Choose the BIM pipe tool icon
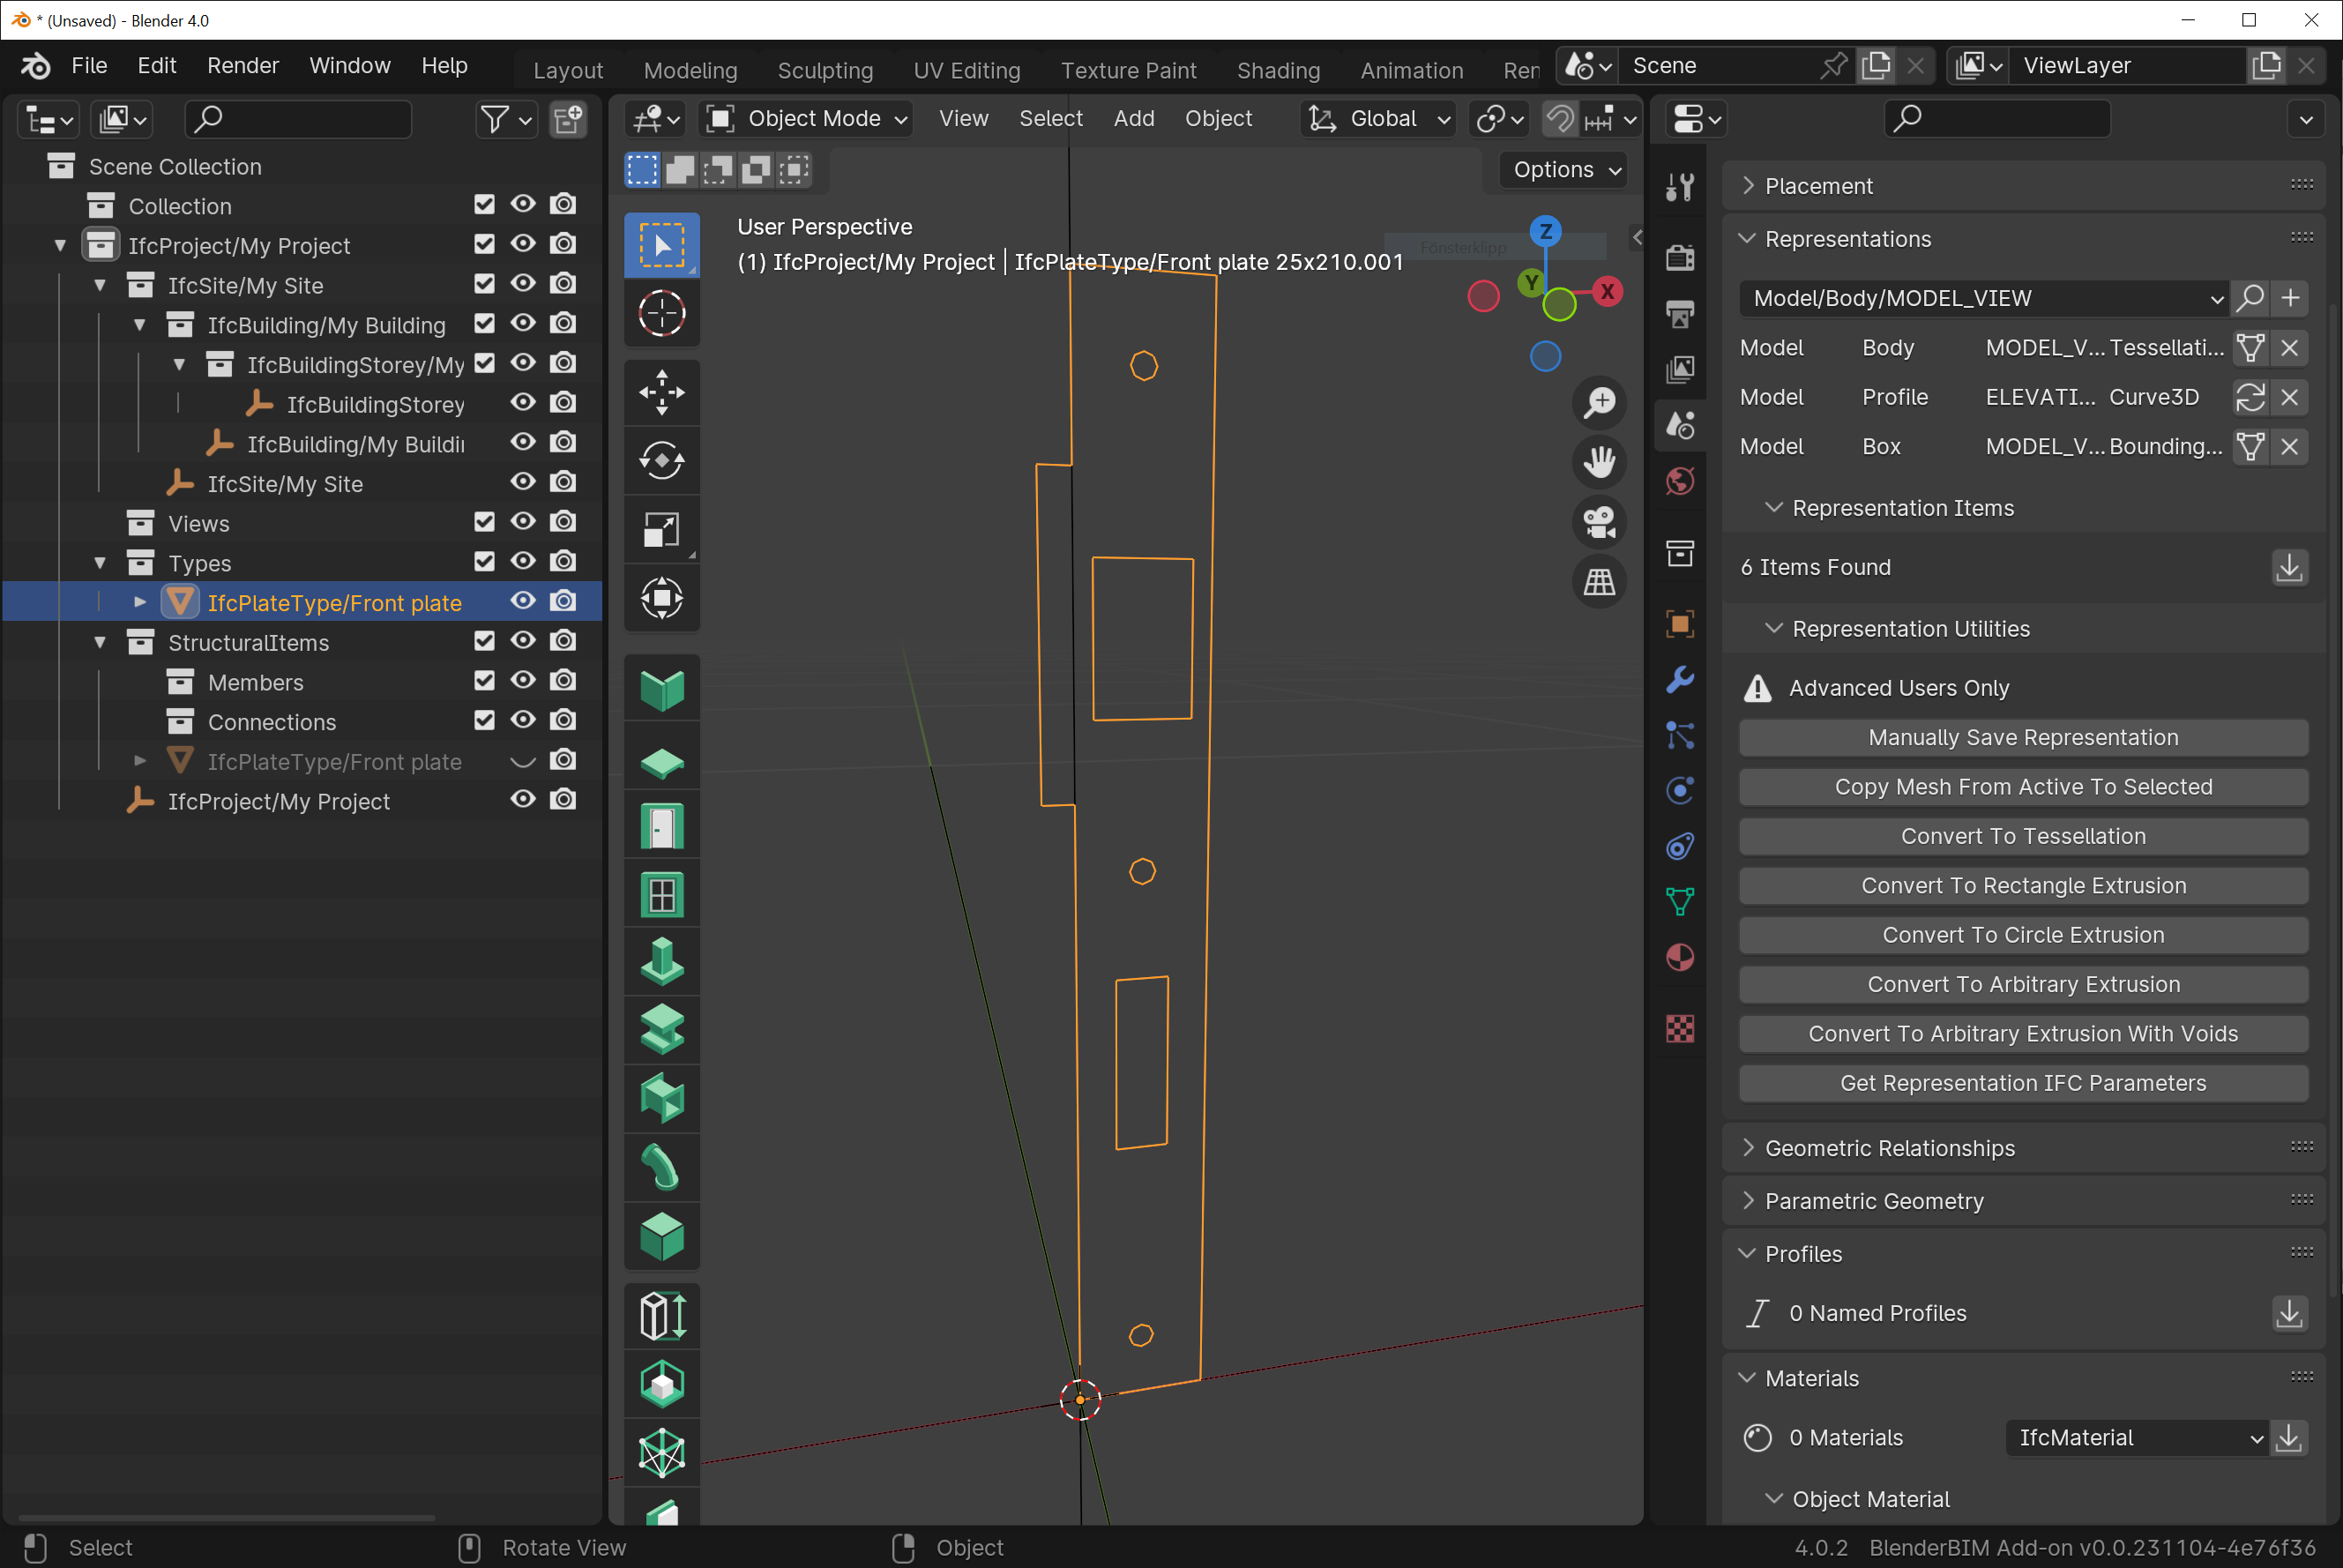 661,1166
